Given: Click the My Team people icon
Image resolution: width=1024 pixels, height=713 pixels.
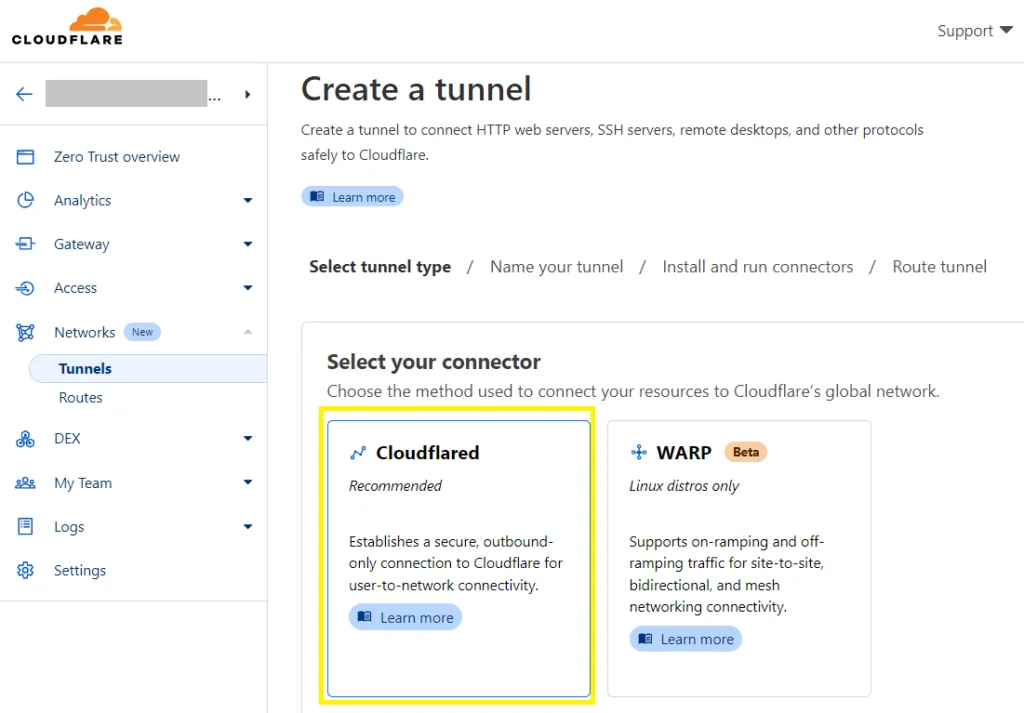Looking at the screenshot, I should pyautogui.click(x=25, y=483).
